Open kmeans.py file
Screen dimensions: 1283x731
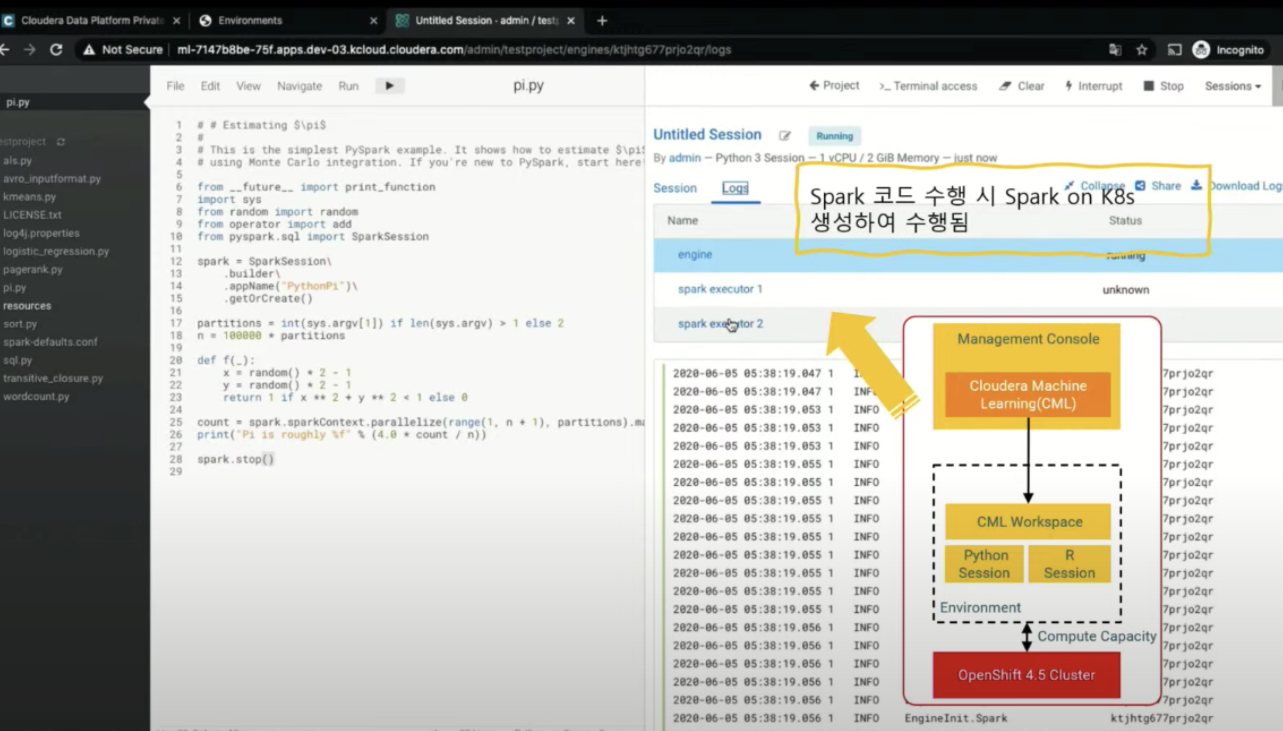(30, 197)
